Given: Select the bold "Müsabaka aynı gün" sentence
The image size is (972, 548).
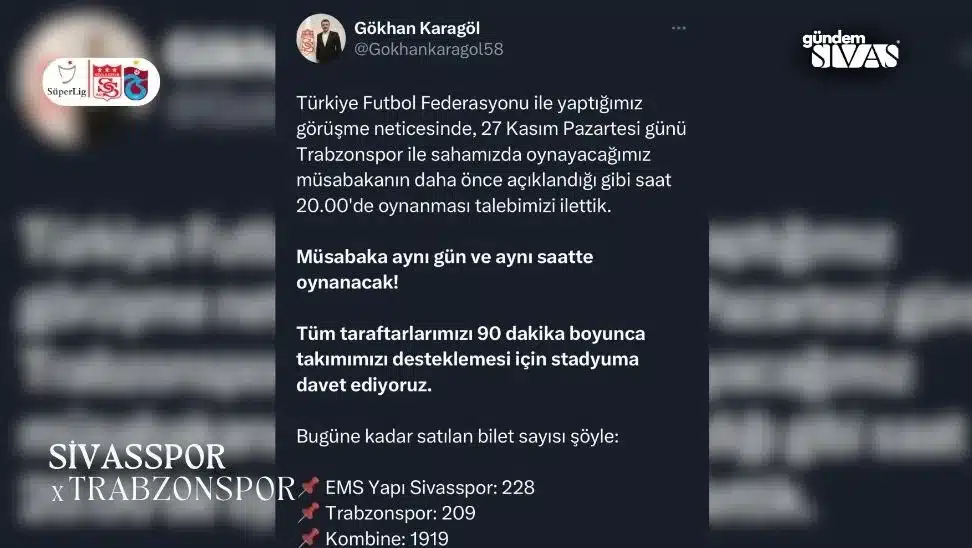Looking at the screenshot, I should tap(444, 269).
